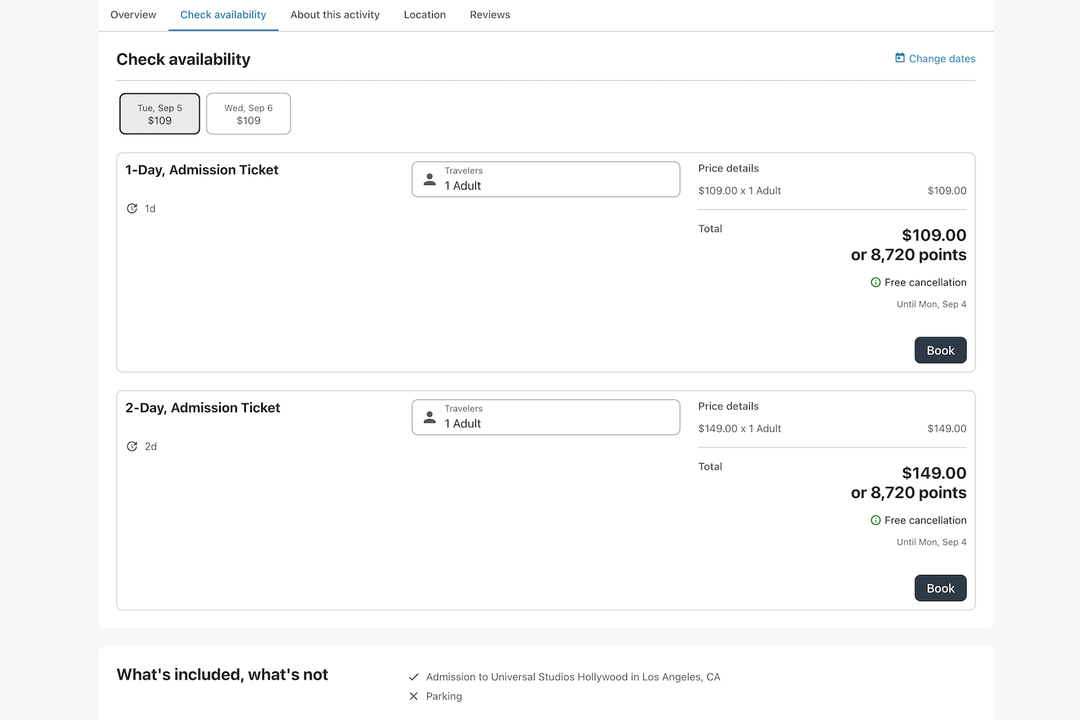Image resolution: width=1080 pixels, height=720 pixels.
Task: Click info icon beside 2-Day Free cancellation
Action: tap(876, 521)
